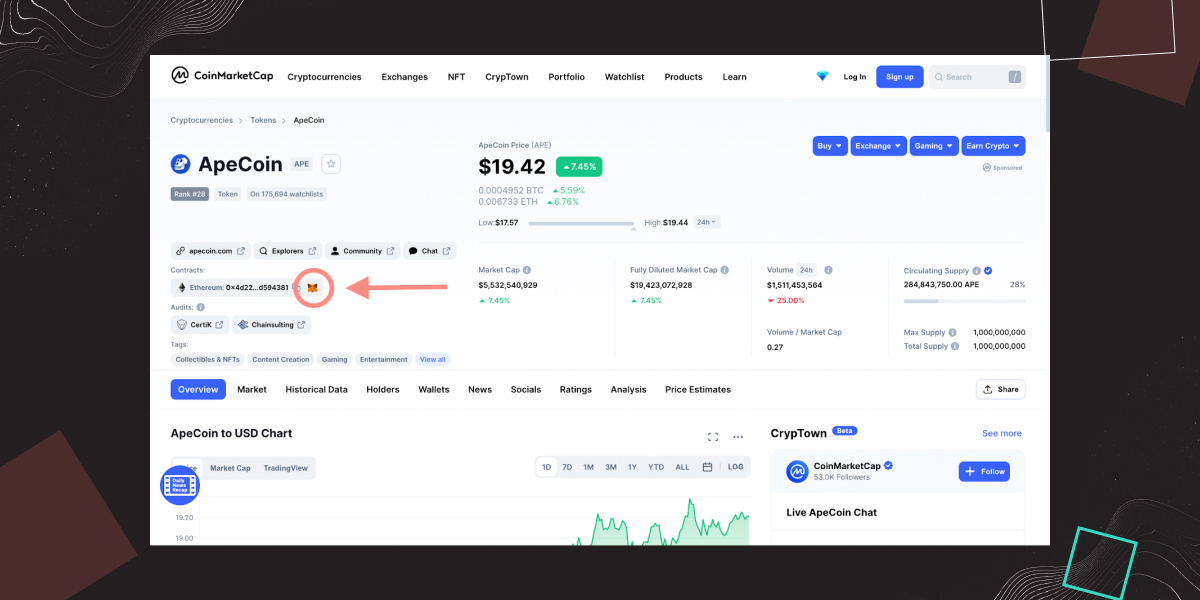Click the page's vertical scrollbar

[x=1046, y=95]
